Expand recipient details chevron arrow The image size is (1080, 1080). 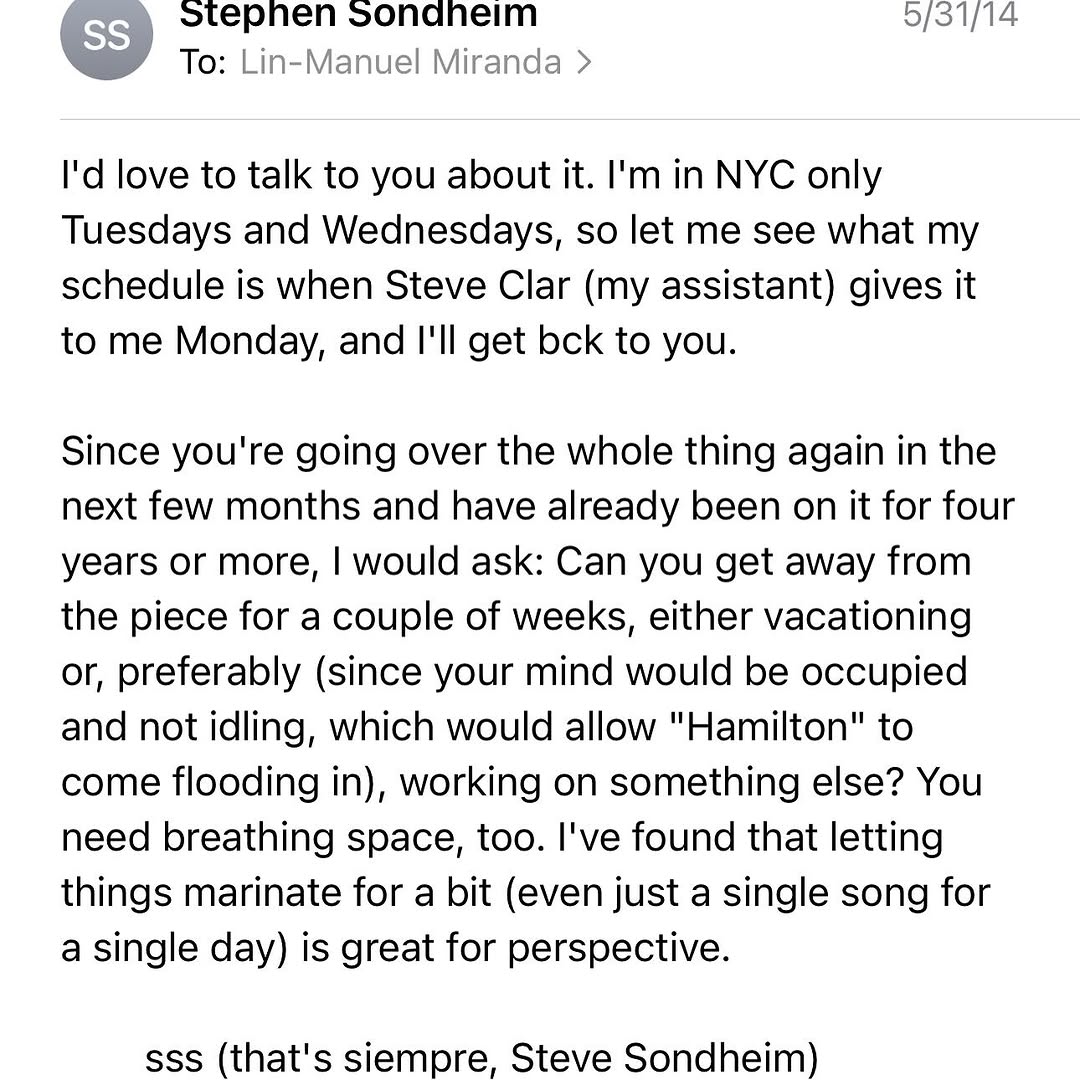pos(584,63)
